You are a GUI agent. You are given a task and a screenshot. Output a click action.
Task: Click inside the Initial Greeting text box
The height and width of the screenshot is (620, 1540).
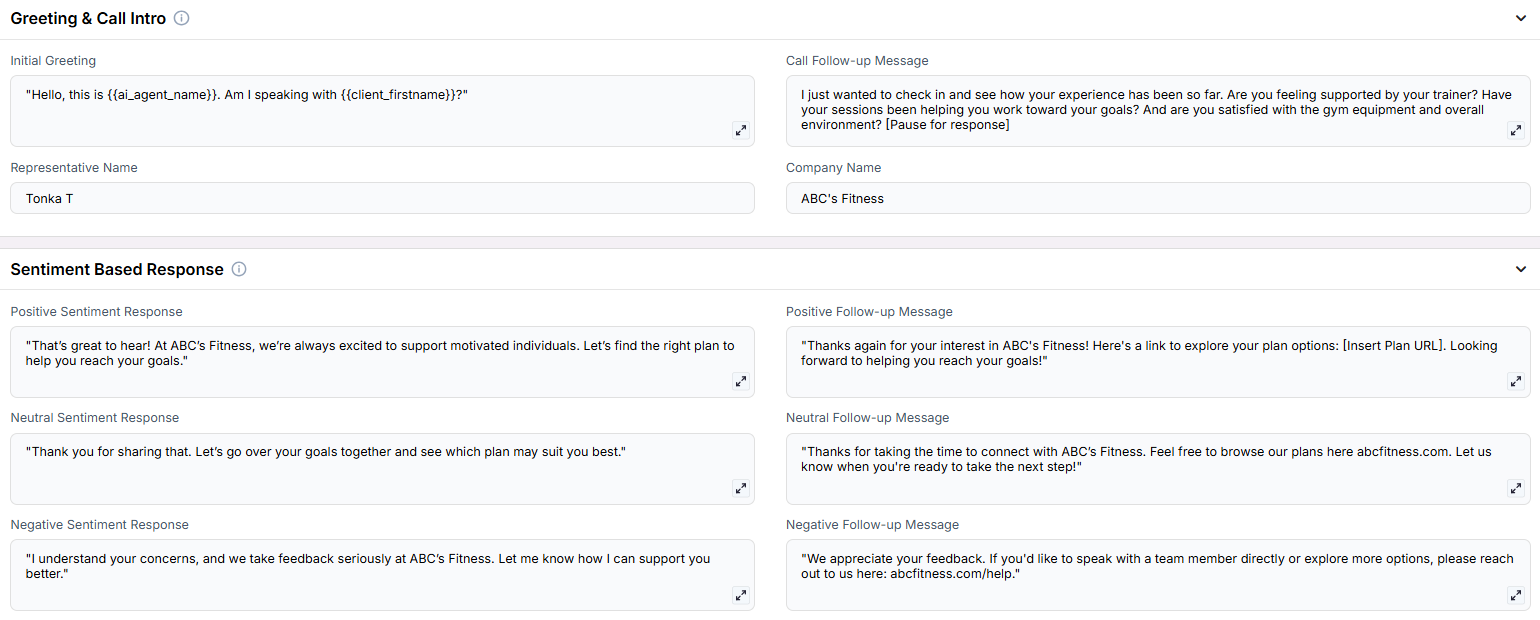382,111
